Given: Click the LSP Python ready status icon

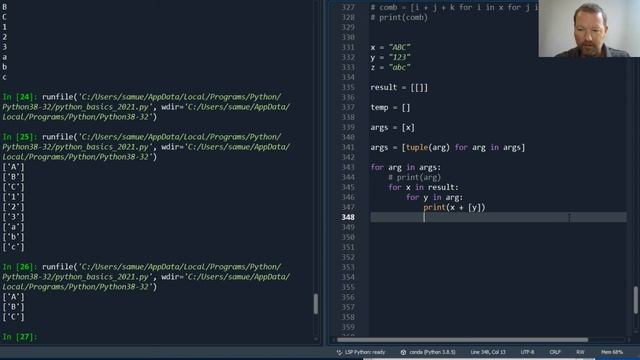Looking at the screenshot, I should coord(339,352).
